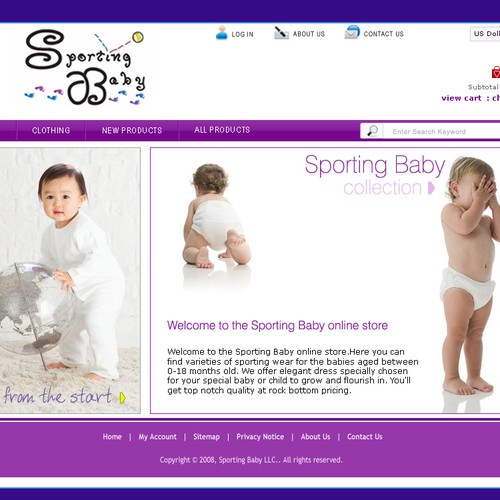Image resolution: width=500 pixels, height=500 pixels.
Task: Open the All Products menu
Action: 222,130
